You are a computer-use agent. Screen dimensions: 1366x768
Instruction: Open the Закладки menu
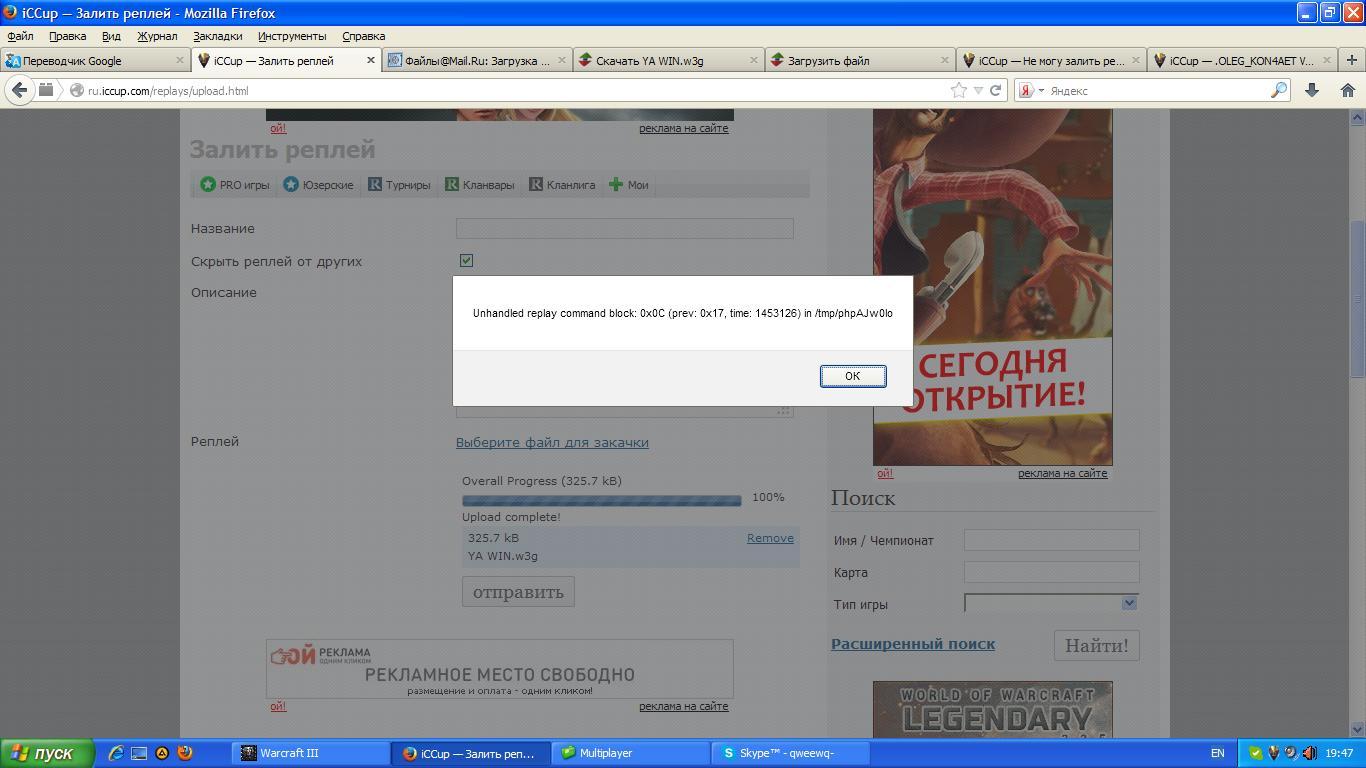click(x=217, y=36)
